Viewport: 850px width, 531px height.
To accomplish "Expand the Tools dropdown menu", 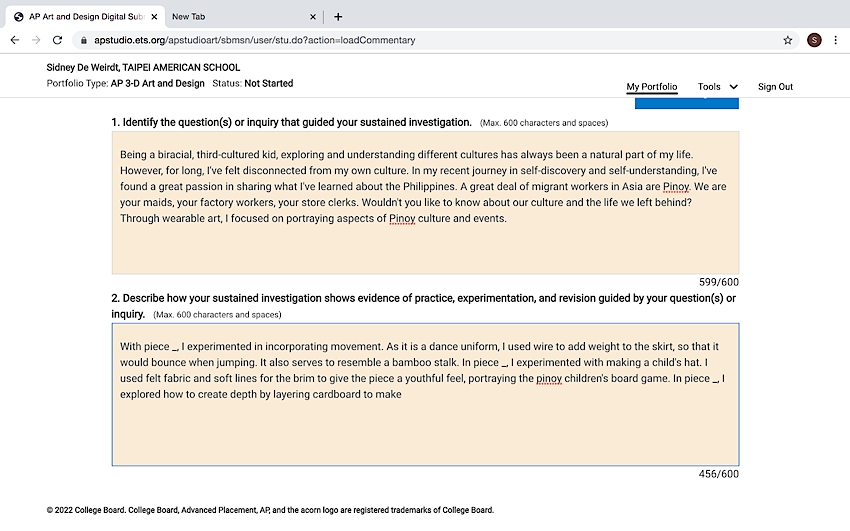I will pos(717,87).
